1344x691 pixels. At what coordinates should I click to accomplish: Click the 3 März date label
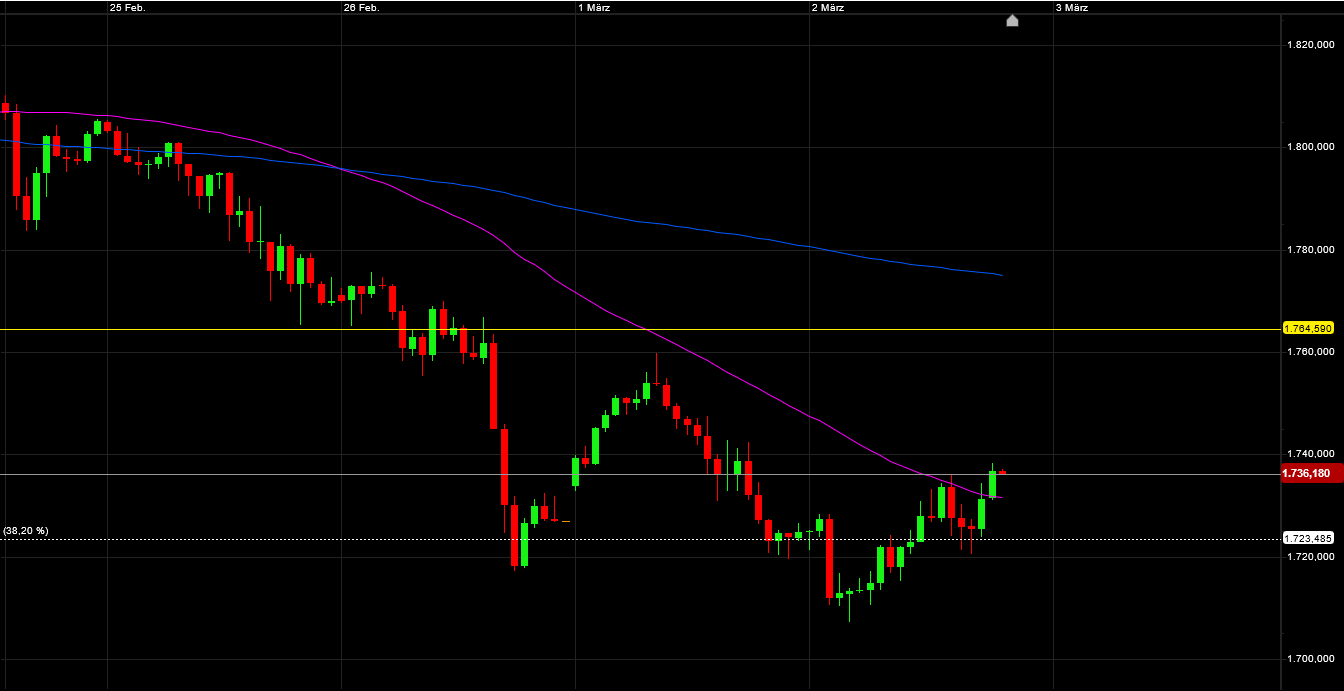(1072, 7)
